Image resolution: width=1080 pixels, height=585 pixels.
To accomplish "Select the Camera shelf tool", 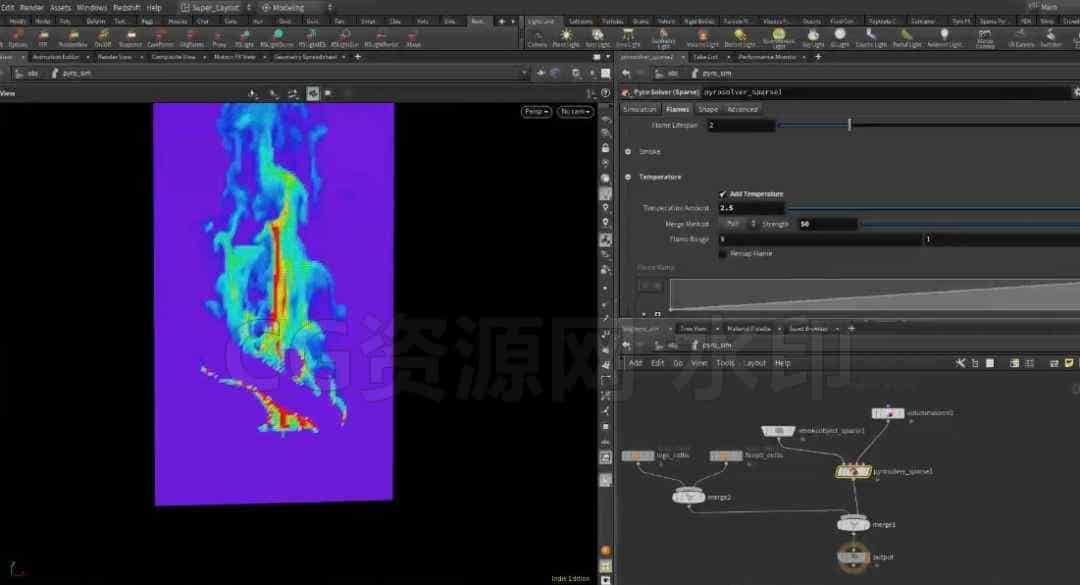I will 537,38.
